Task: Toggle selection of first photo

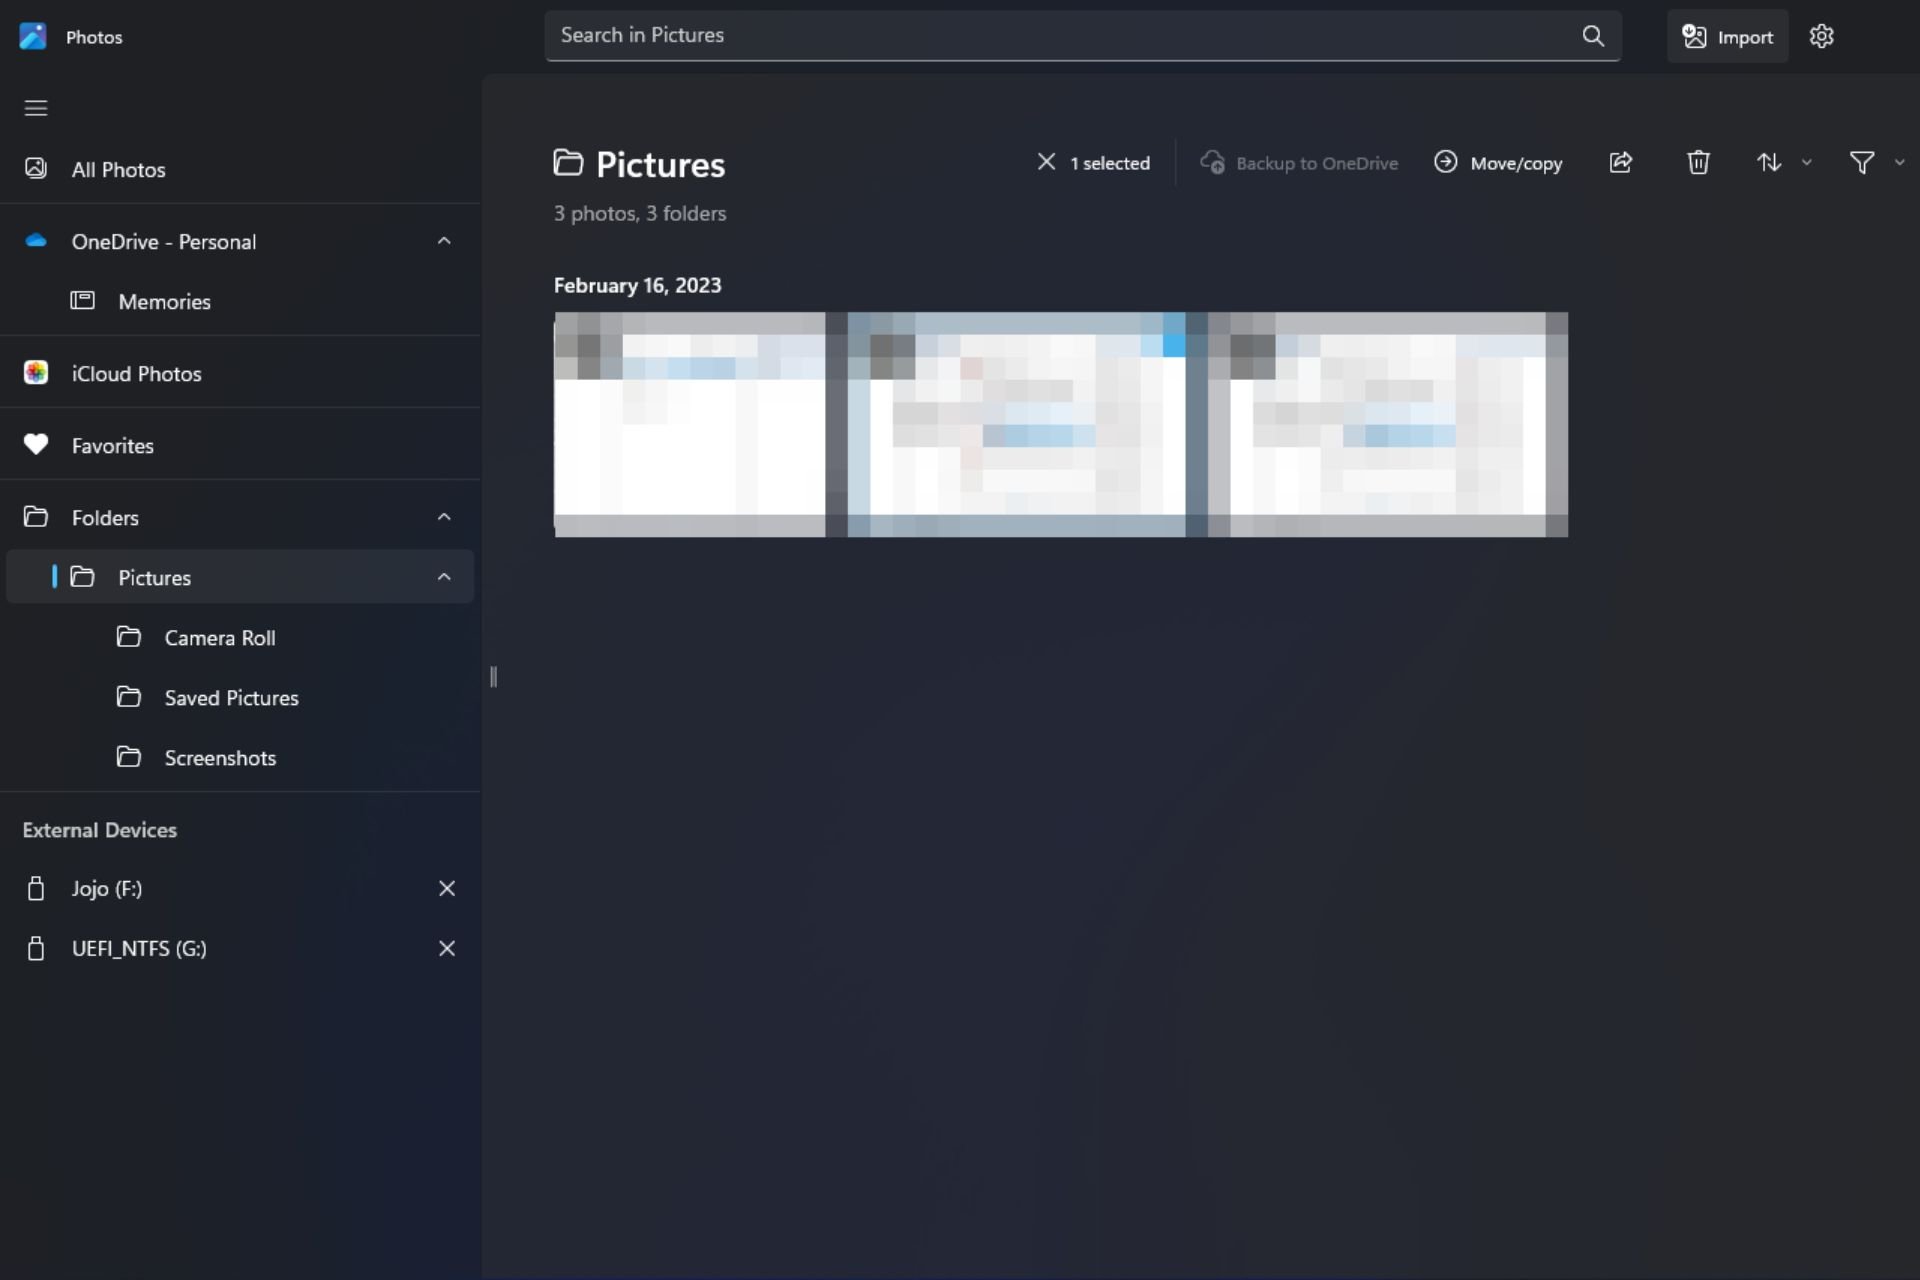Action: pyautogui.click(x=581, y=339)
